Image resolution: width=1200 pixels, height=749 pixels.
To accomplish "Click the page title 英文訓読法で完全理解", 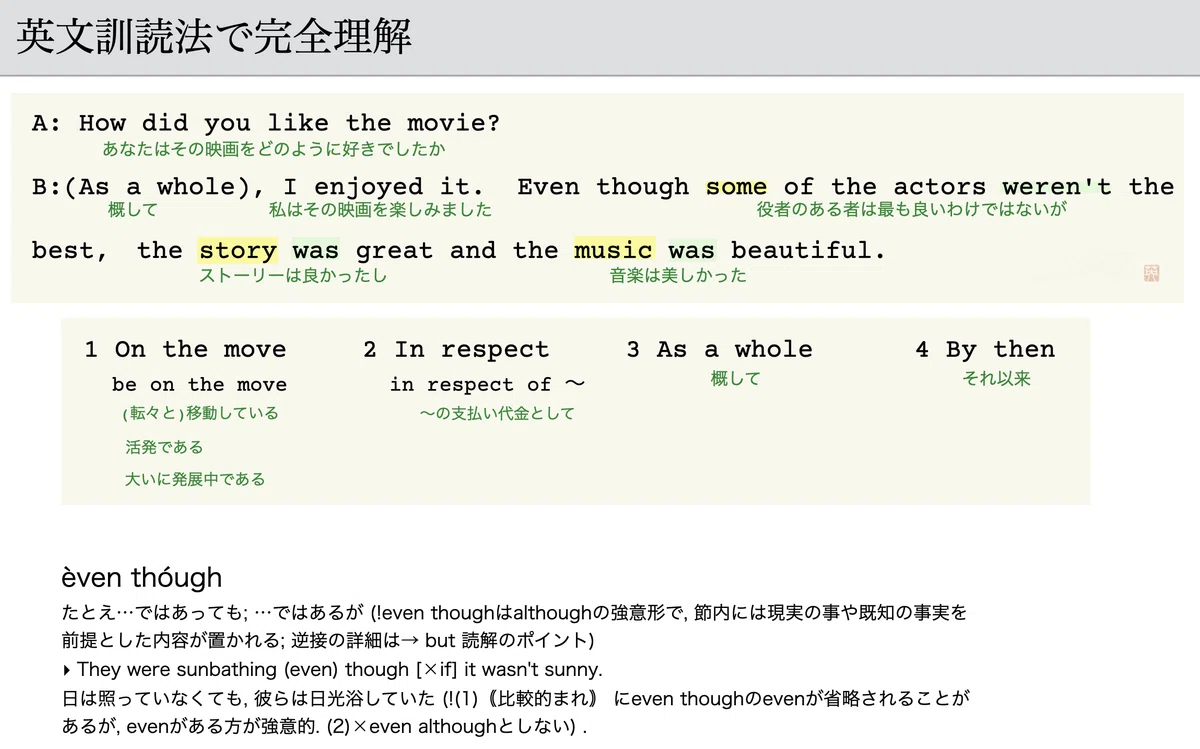I will click(x=215, y=37).
